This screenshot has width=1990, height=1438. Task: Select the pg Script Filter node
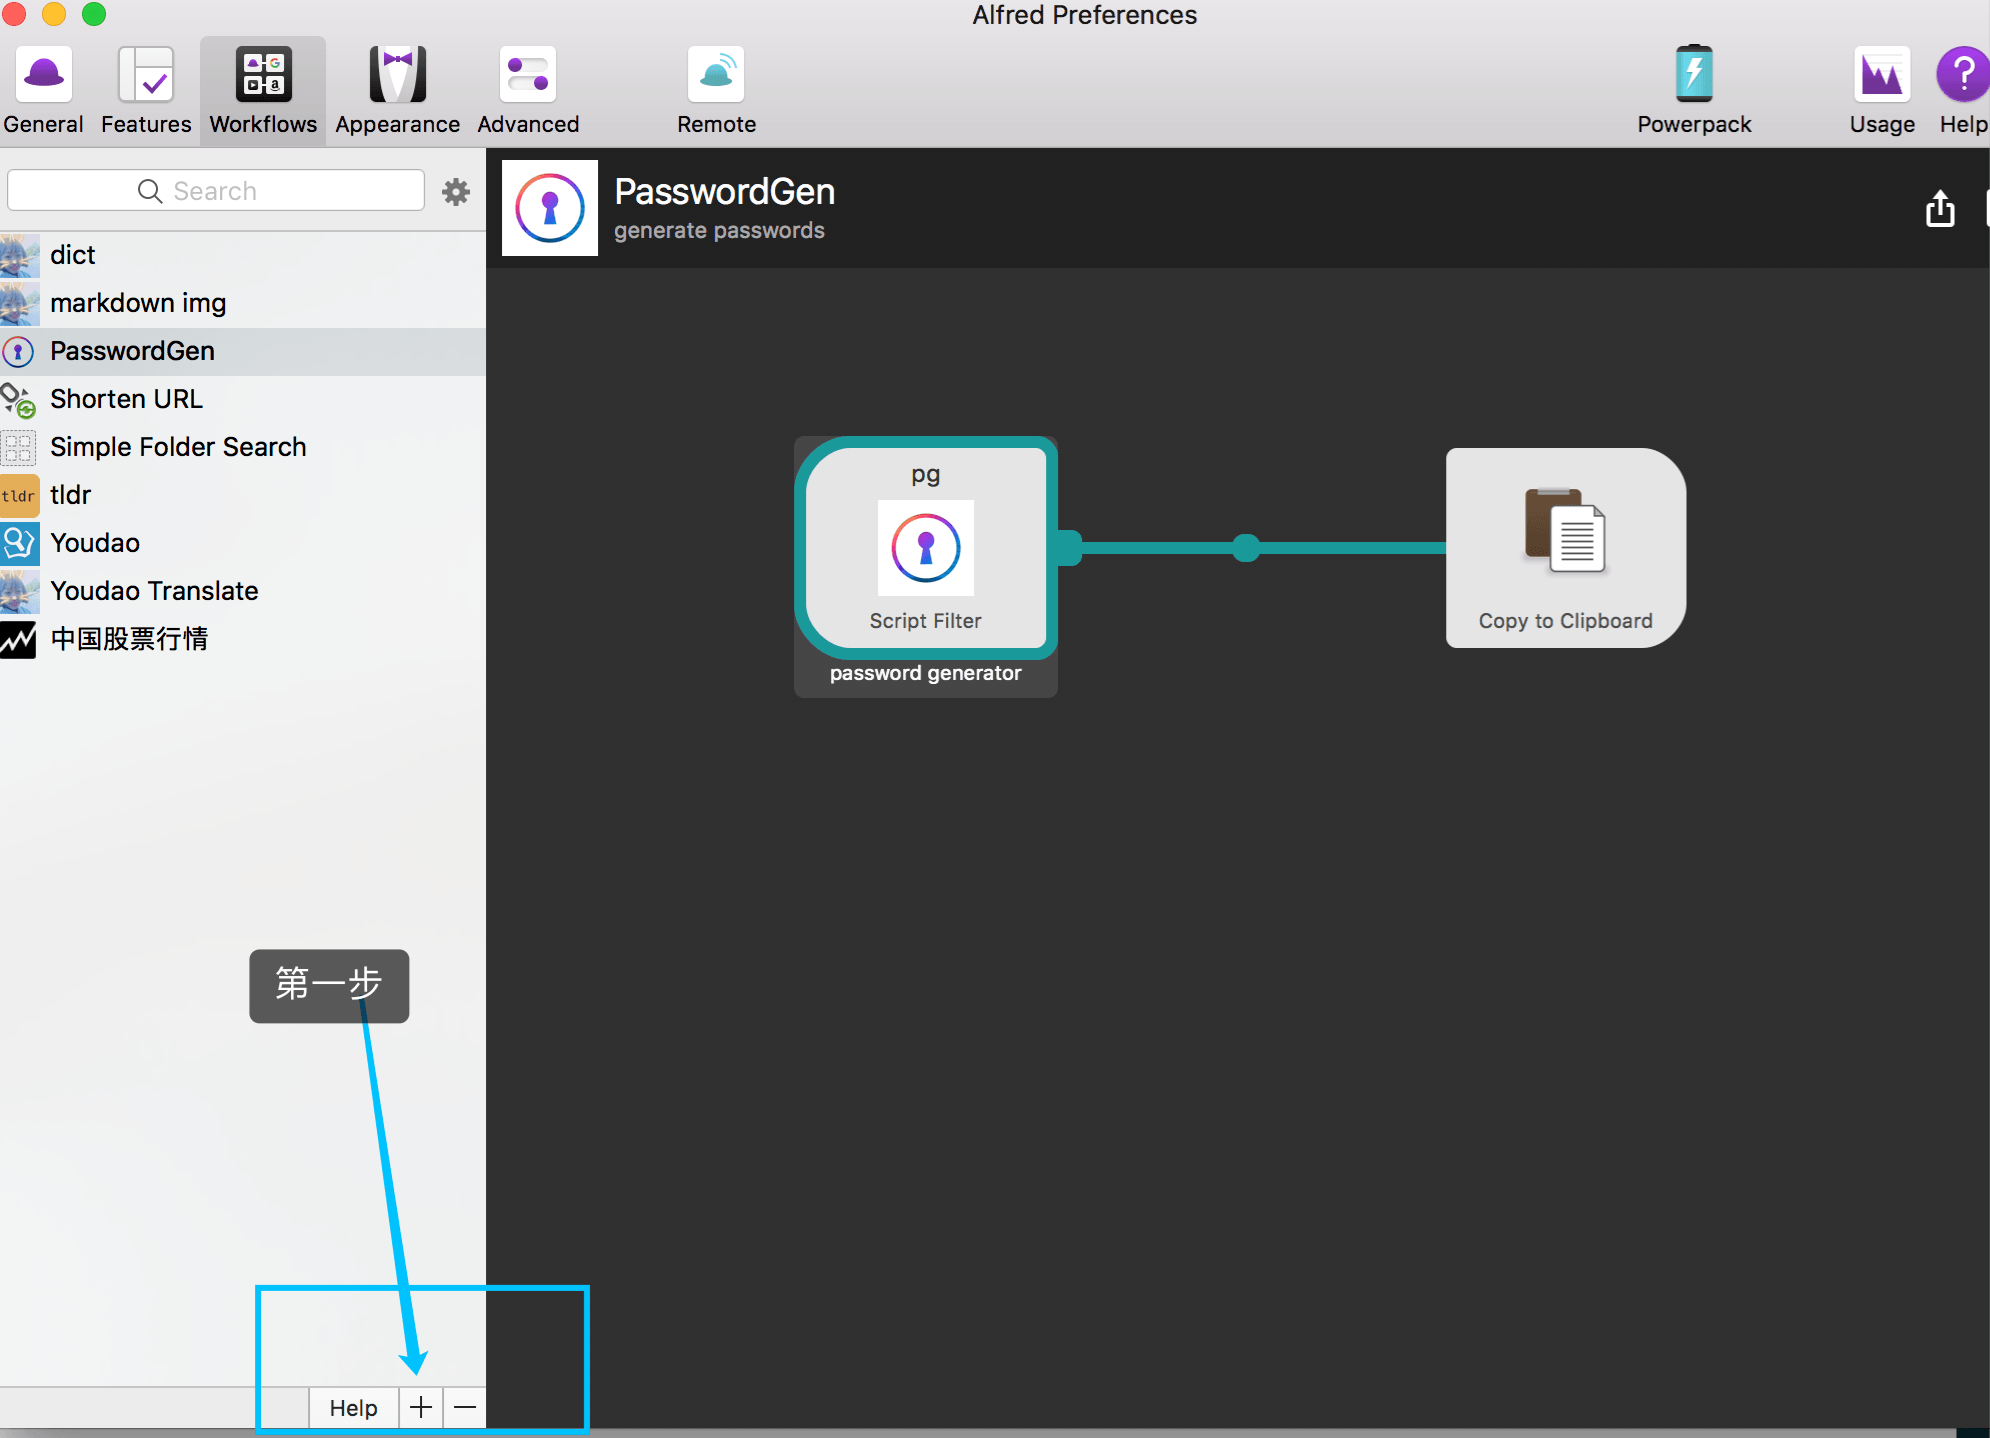click(x=925, y=548)
